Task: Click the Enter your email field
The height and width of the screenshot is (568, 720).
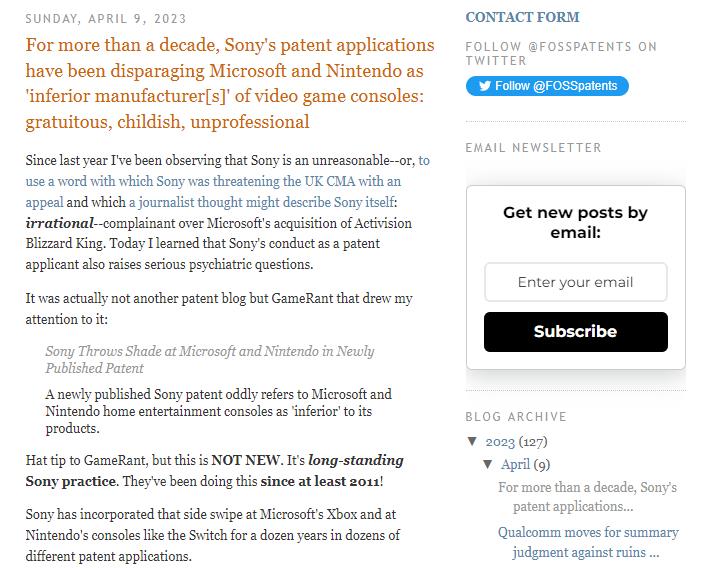Action: (x=575, y=282)
